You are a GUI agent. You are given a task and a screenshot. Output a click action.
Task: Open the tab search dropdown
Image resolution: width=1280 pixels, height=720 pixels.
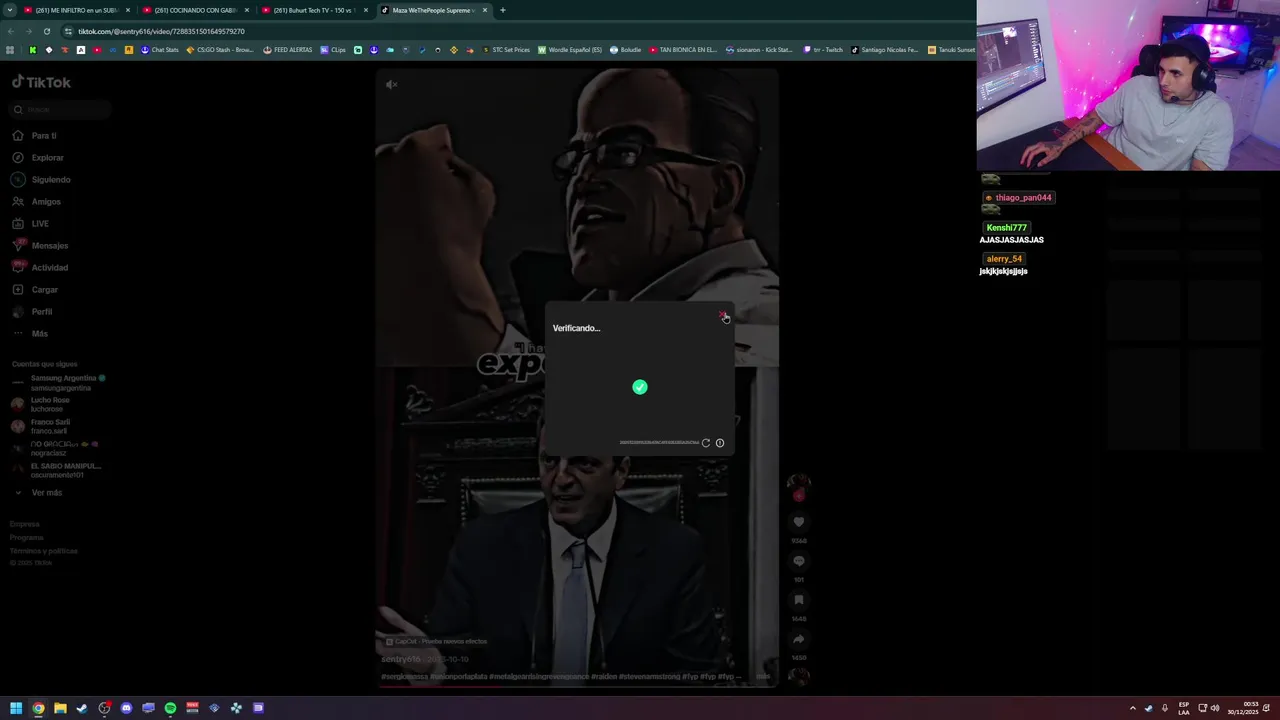[x=9, y=10]
